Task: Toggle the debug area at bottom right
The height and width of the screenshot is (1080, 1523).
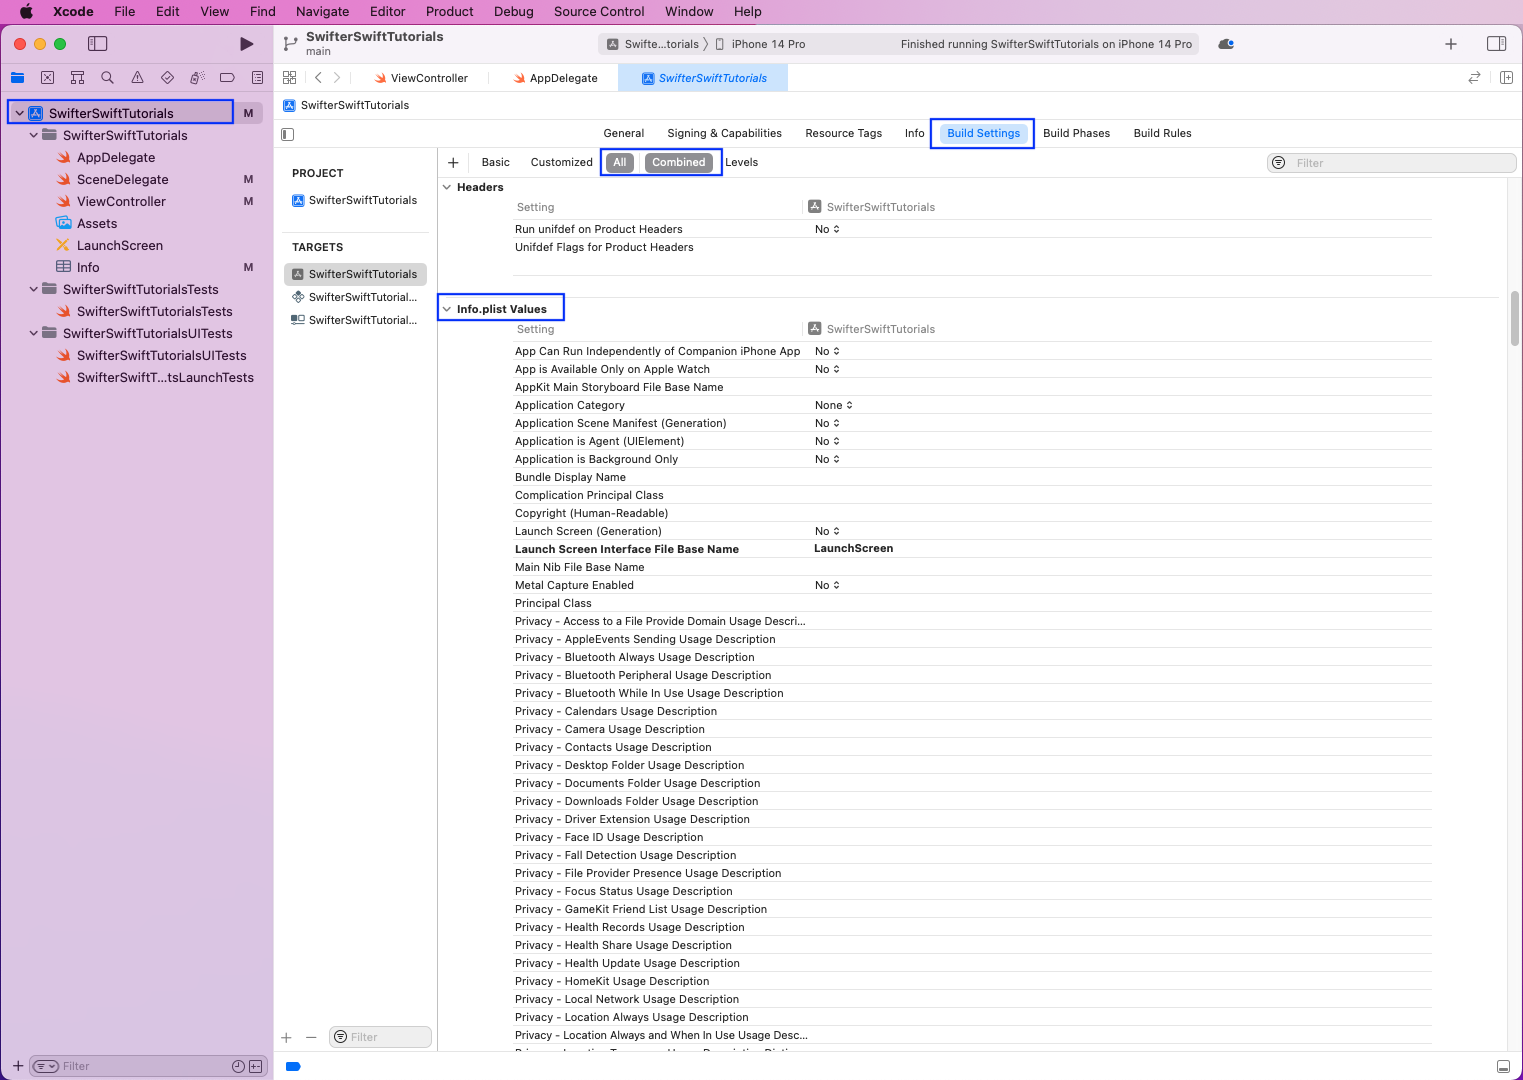Action: click(1503, 1066)
